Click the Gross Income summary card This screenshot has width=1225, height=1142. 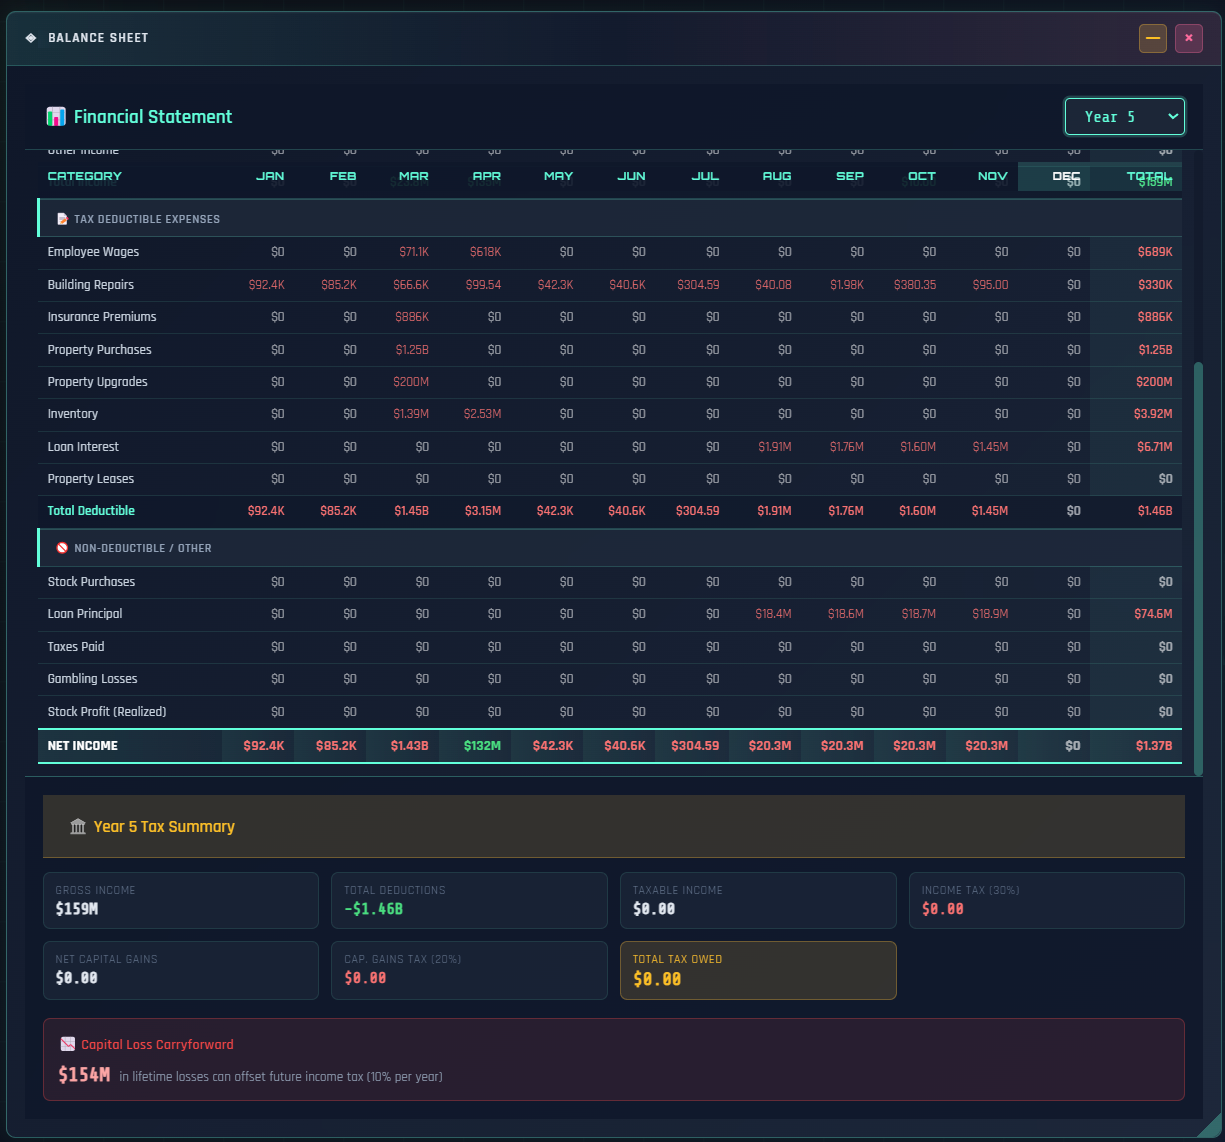[x=180, y=900]
